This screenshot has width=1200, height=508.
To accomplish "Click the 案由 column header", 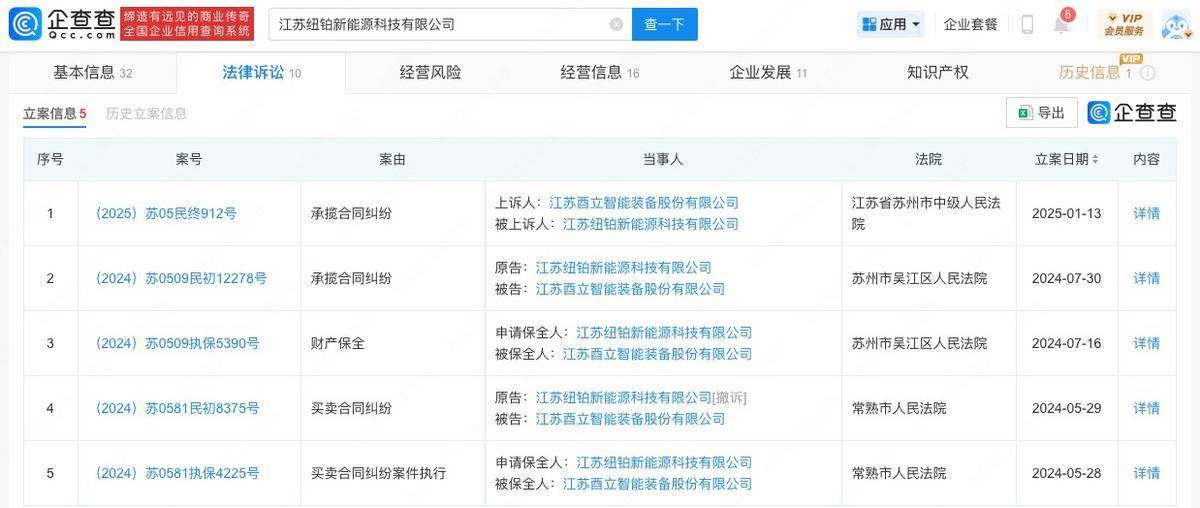I will click(x=392, y=160).
